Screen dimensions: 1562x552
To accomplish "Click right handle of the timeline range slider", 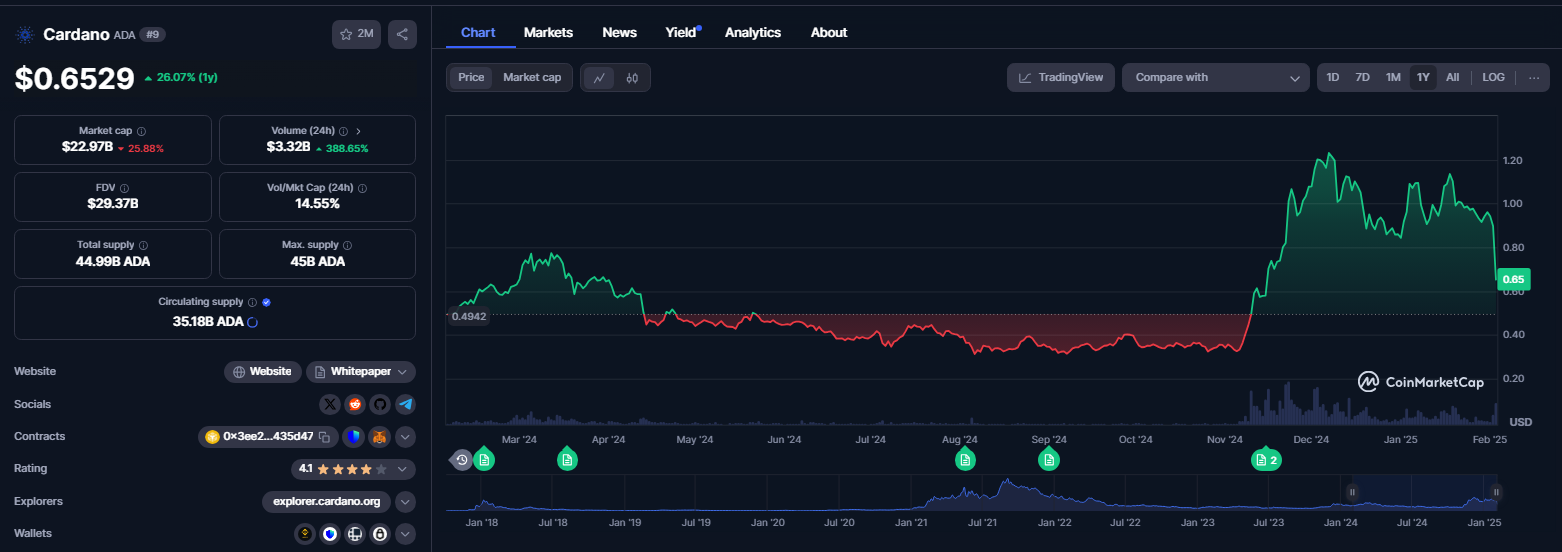I will coord(1495,491).
